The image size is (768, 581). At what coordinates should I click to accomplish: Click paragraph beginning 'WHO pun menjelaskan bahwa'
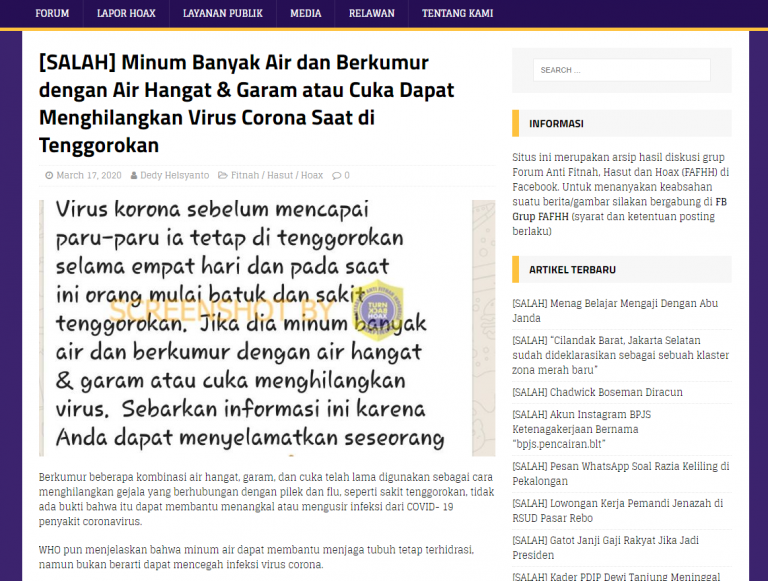257,557
